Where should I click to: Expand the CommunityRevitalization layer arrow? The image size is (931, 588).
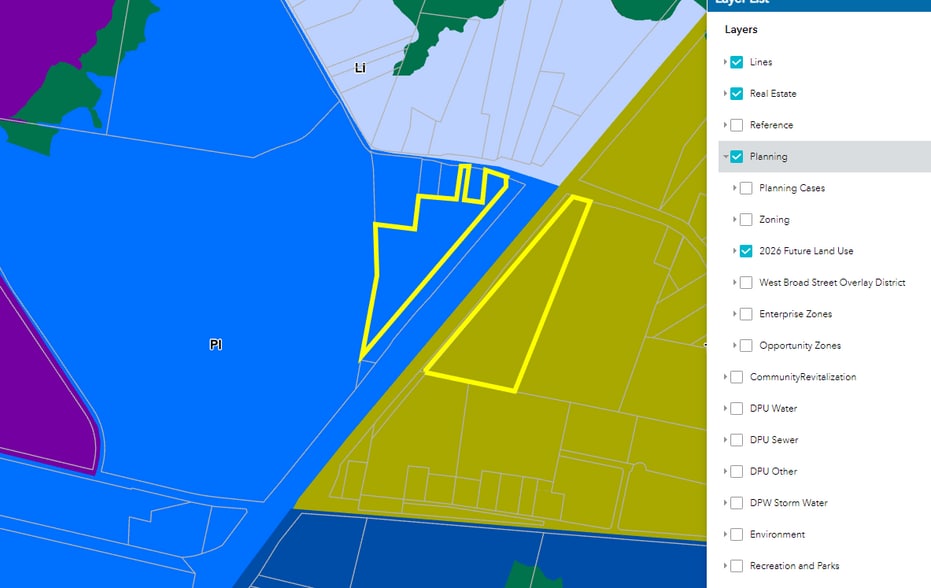tap(725, 377)
